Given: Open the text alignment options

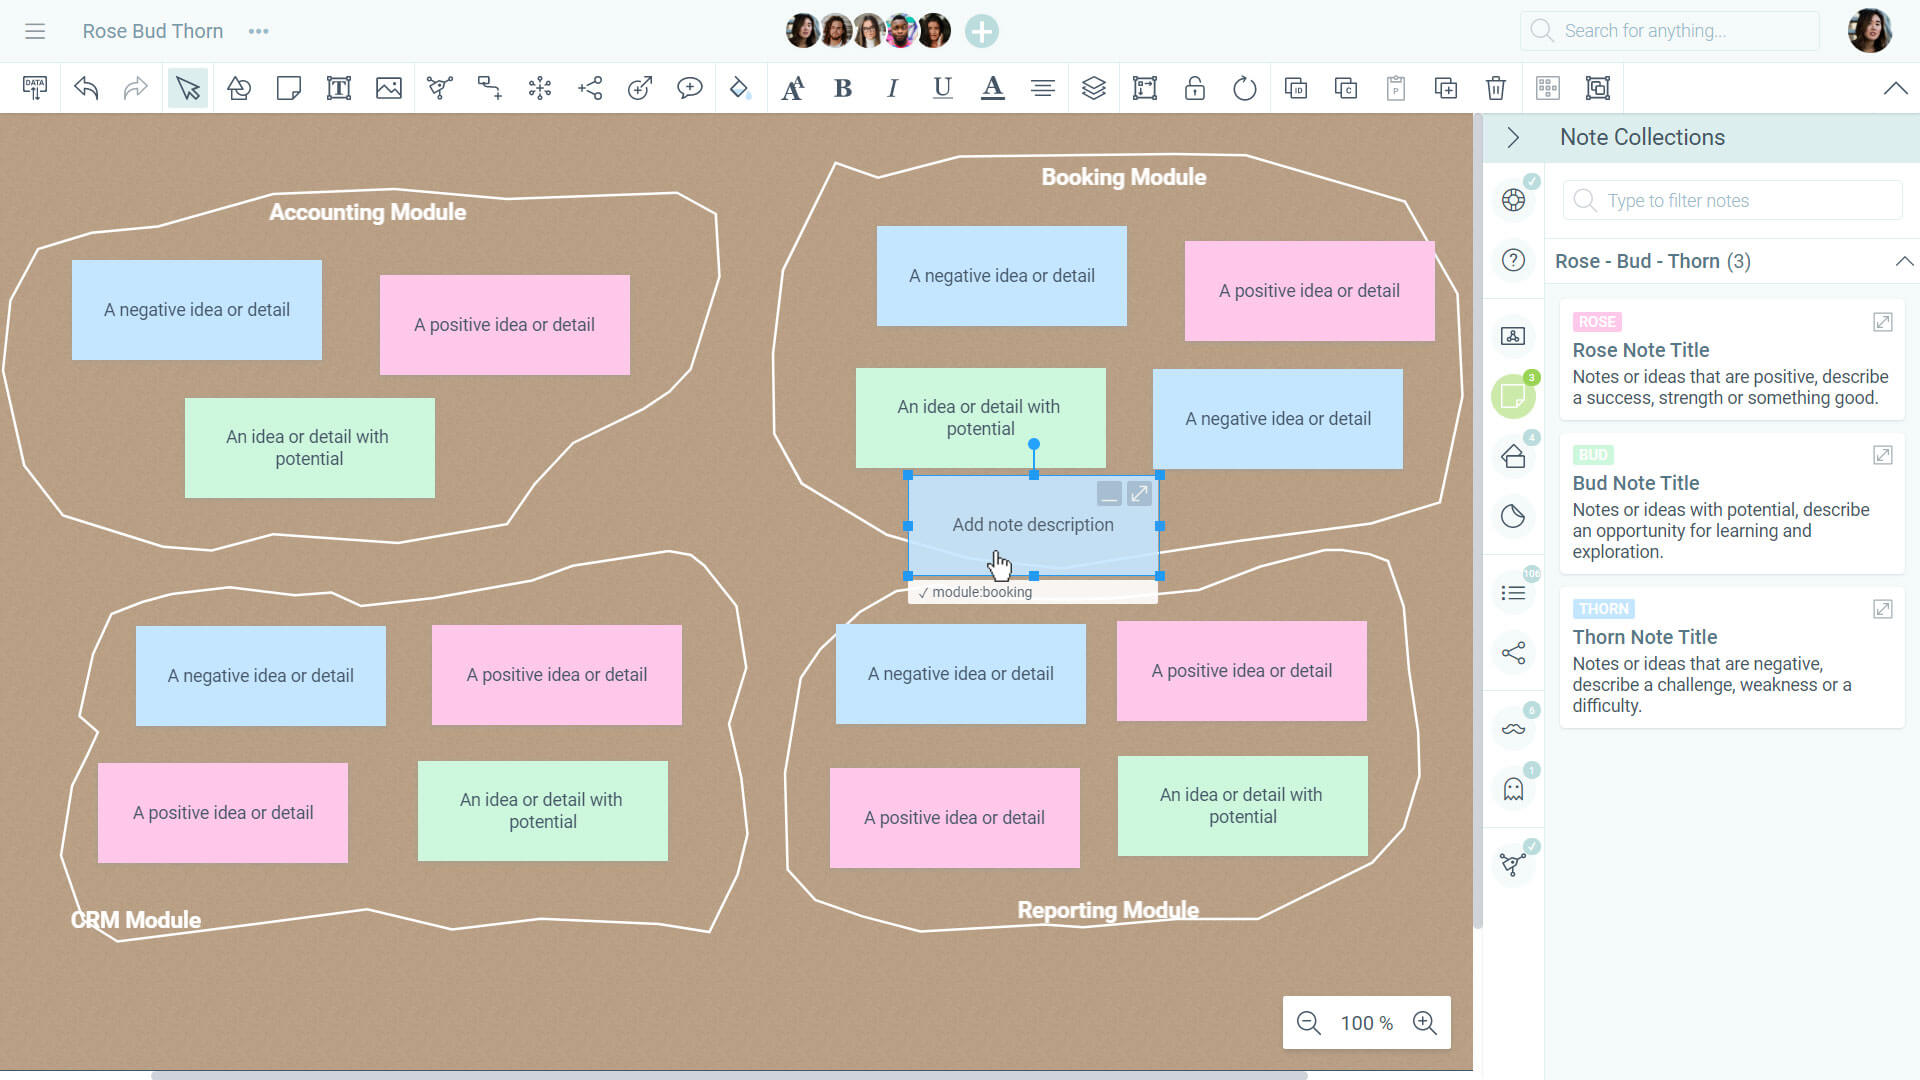Looking at the screenshot, I should (1042, 88).
